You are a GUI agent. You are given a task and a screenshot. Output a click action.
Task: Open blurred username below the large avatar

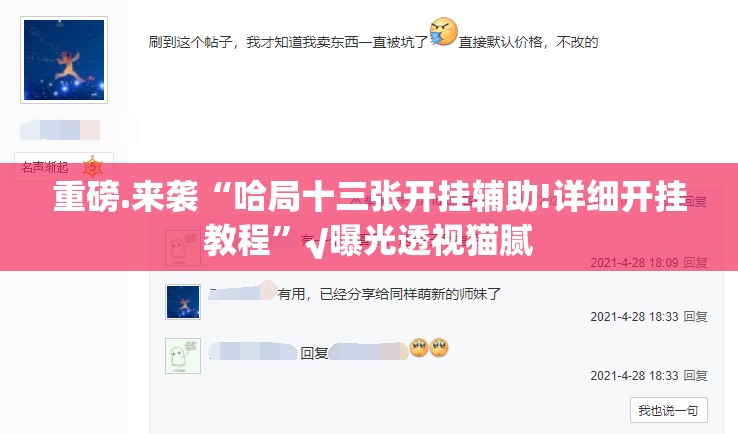[x=60, y=130]
